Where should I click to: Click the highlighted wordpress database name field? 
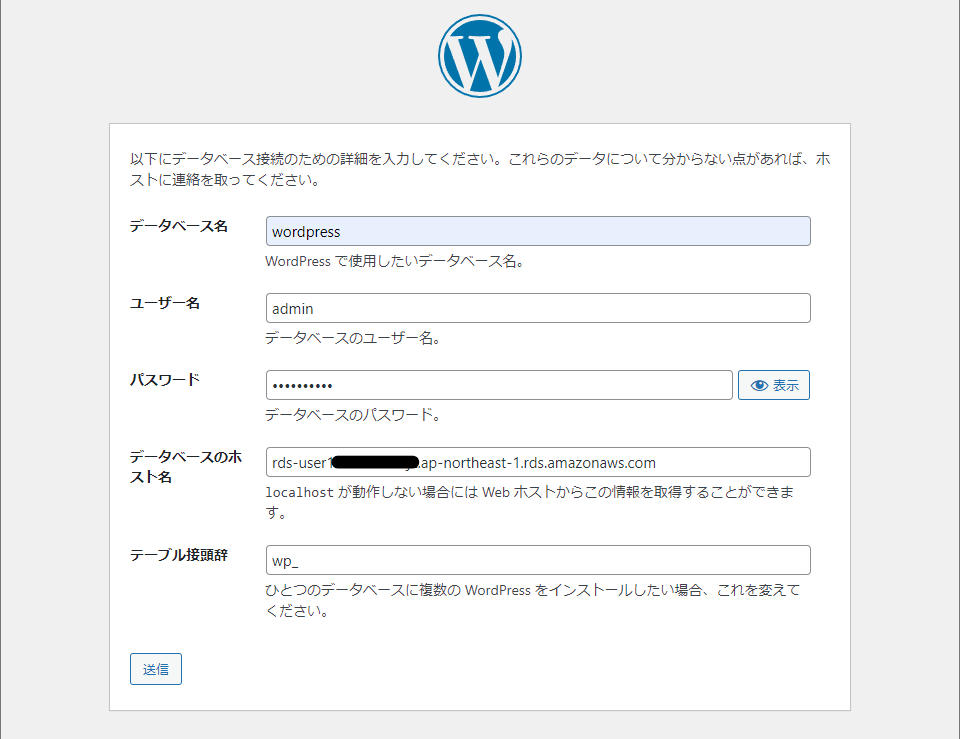pos(538,231)
